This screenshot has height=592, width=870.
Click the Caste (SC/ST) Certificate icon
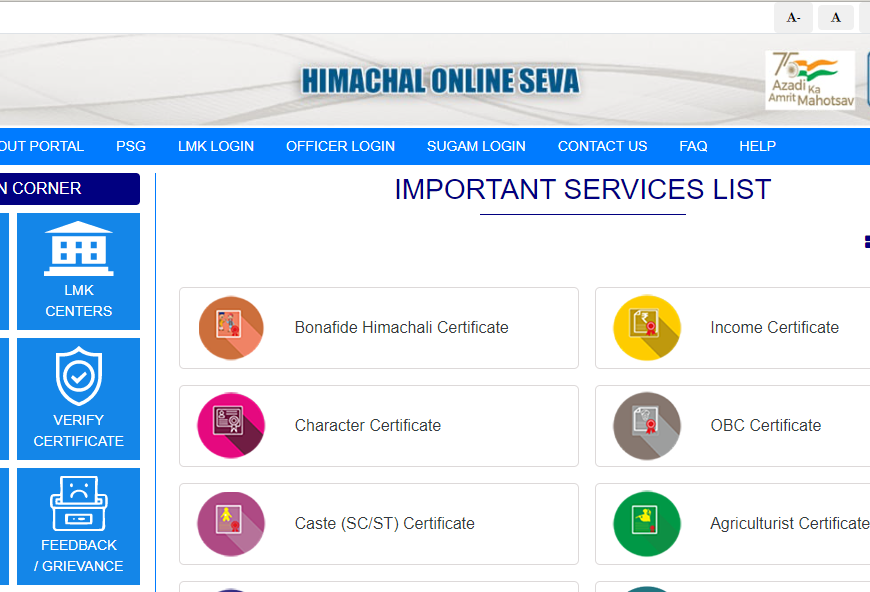tap(231, 524)
